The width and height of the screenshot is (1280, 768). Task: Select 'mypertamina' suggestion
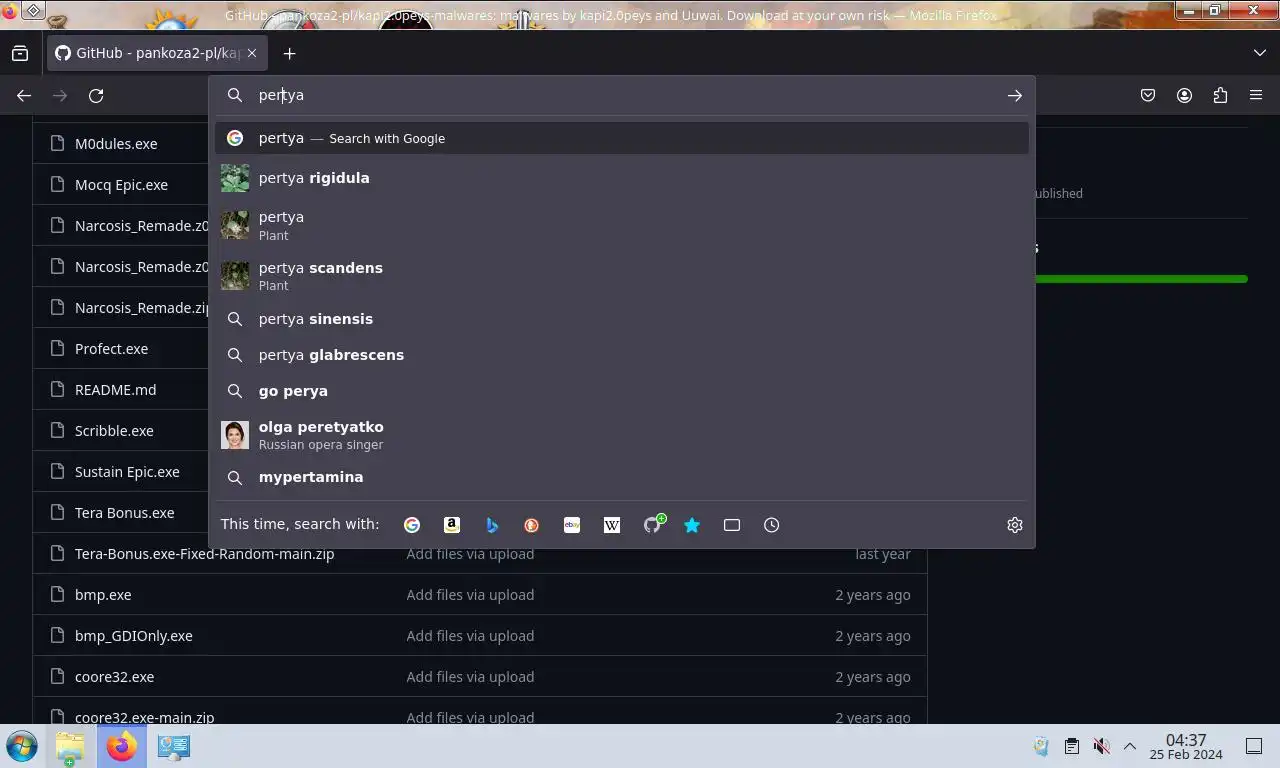tap(622, 477)
